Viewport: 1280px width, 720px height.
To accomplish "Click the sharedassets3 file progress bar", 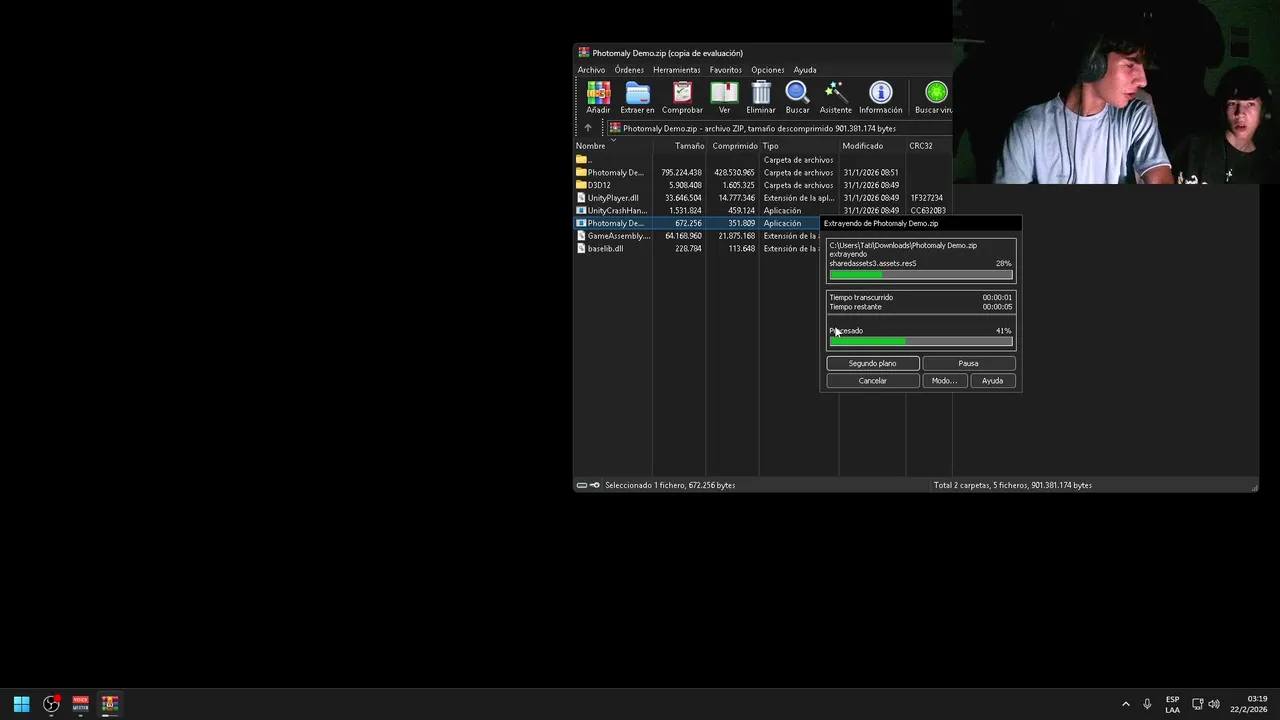I will [921, 275].
